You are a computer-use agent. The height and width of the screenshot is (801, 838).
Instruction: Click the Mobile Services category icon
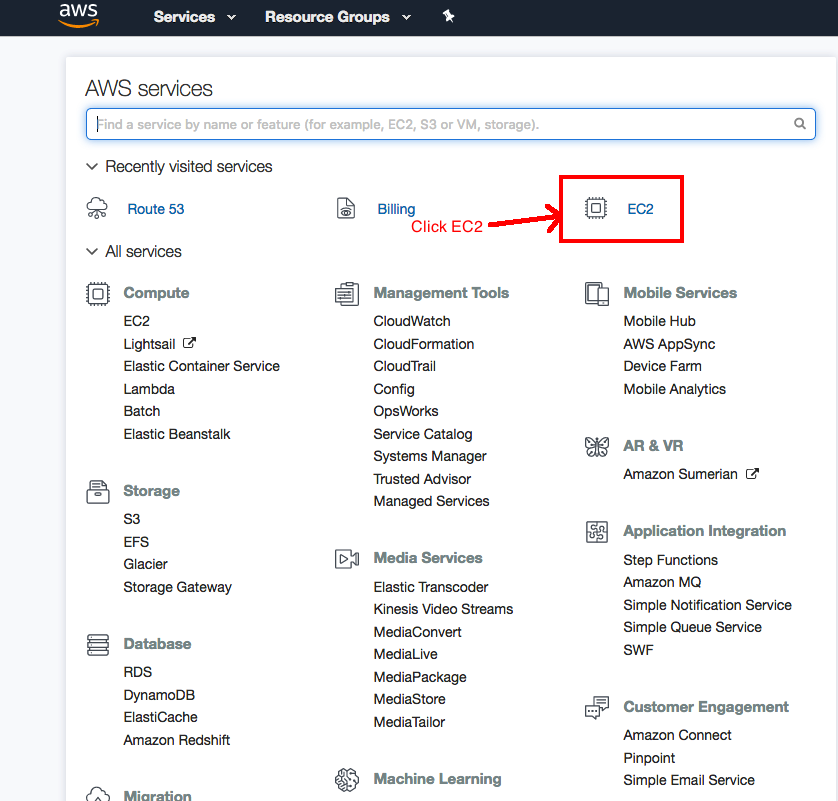pyautogui.click(x=597, y=294)
